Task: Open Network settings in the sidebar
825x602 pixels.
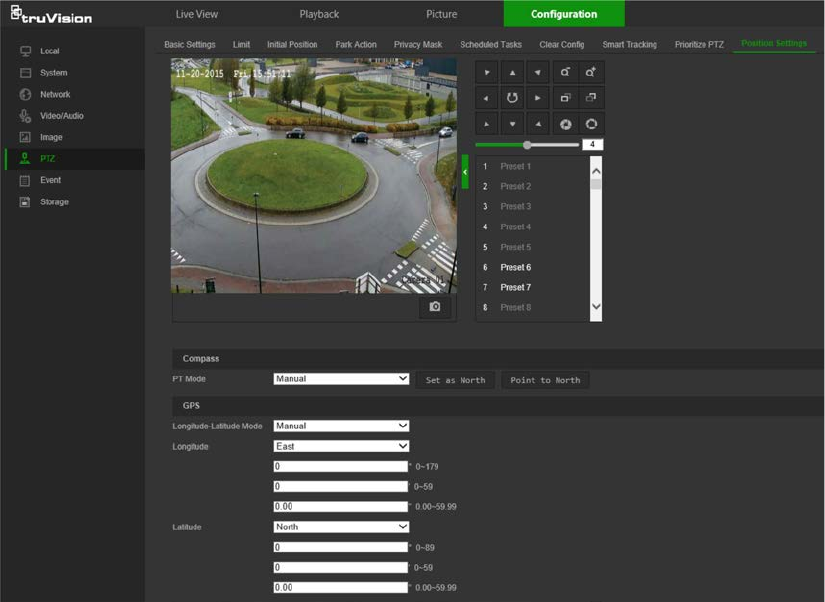Action: 55,94
